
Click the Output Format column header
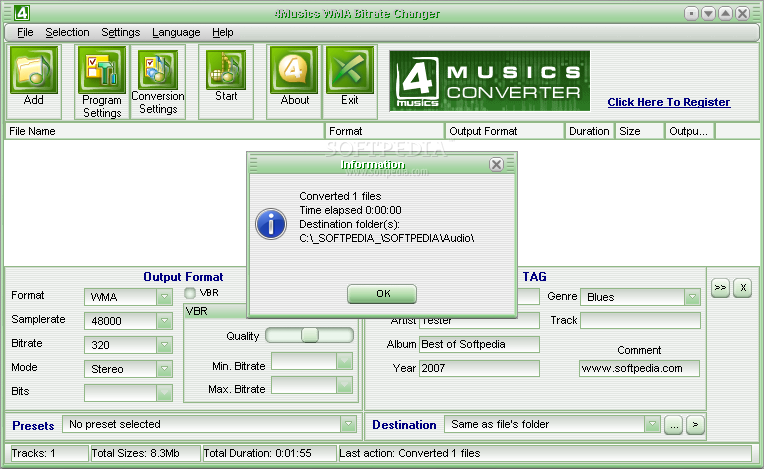(505, 131)
